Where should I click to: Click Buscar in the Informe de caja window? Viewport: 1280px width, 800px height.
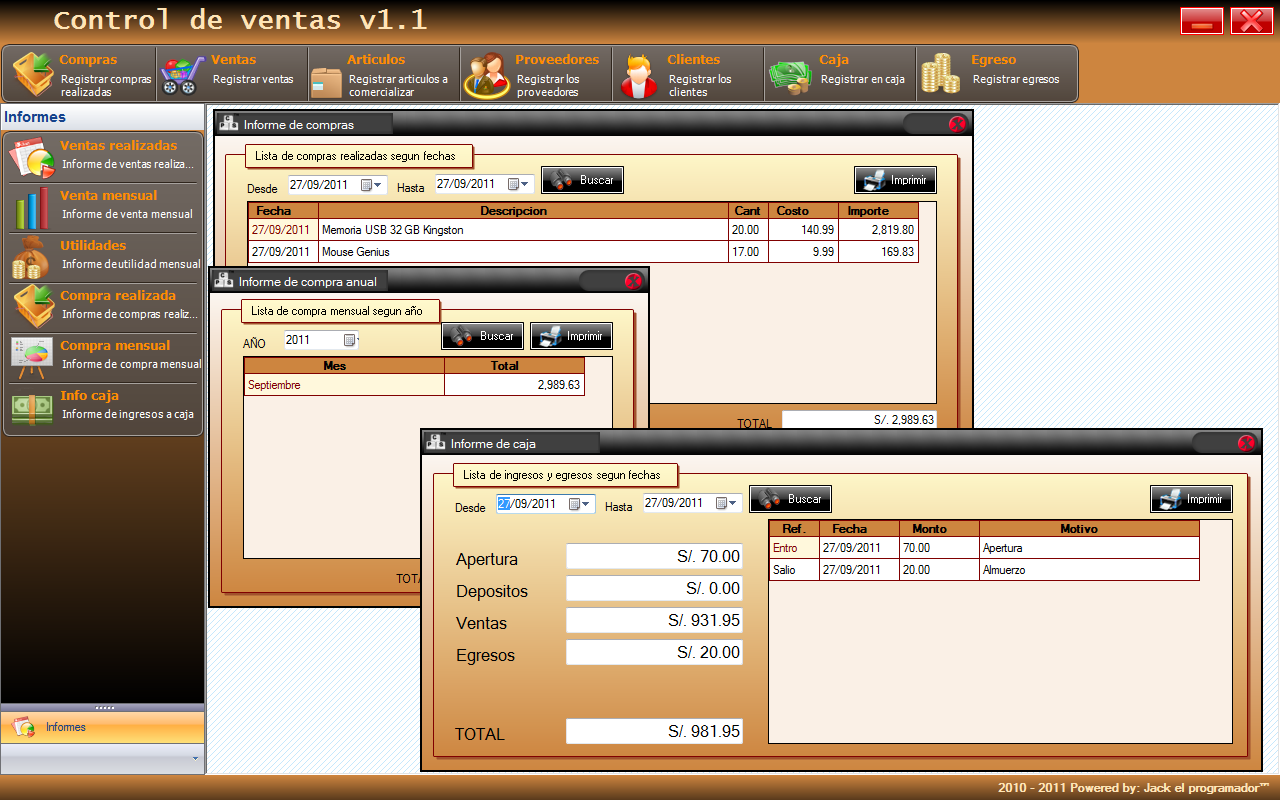(790, 498)
